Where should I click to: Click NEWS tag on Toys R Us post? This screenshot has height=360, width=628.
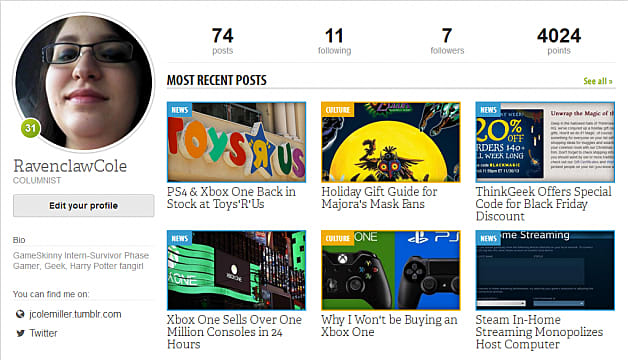click(x=180, y=110)
